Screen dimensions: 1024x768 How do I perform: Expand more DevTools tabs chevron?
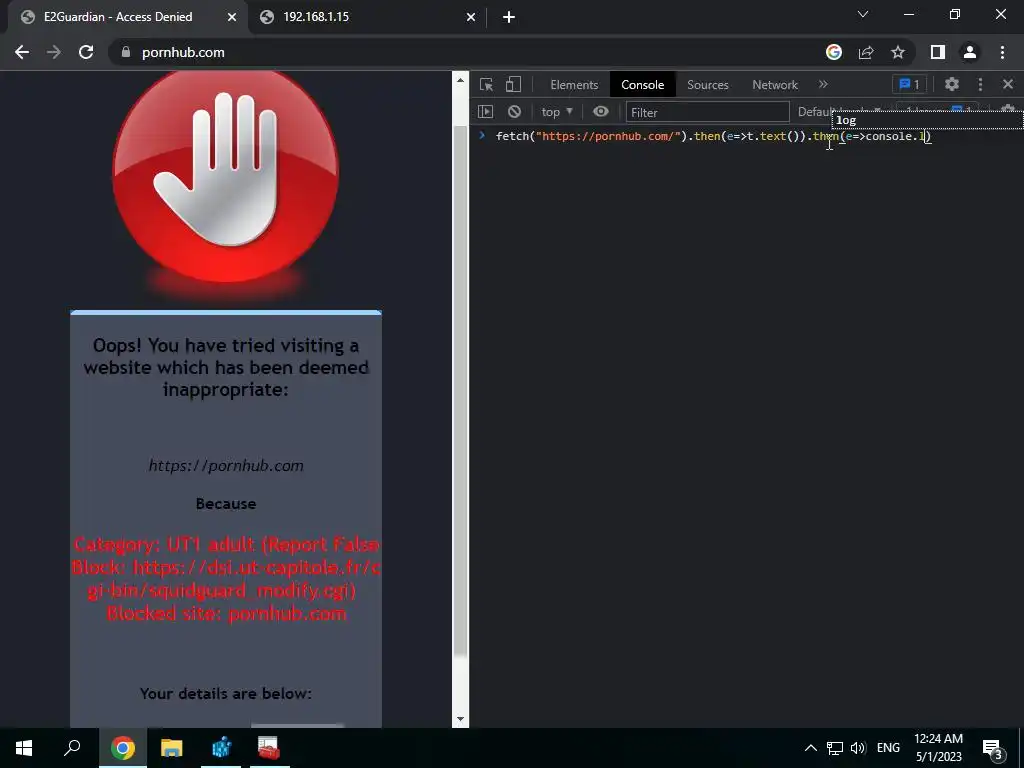point(824,84)
